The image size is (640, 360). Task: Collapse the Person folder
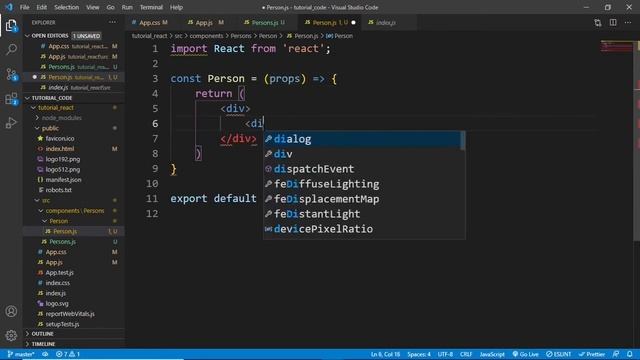[73, 221]
